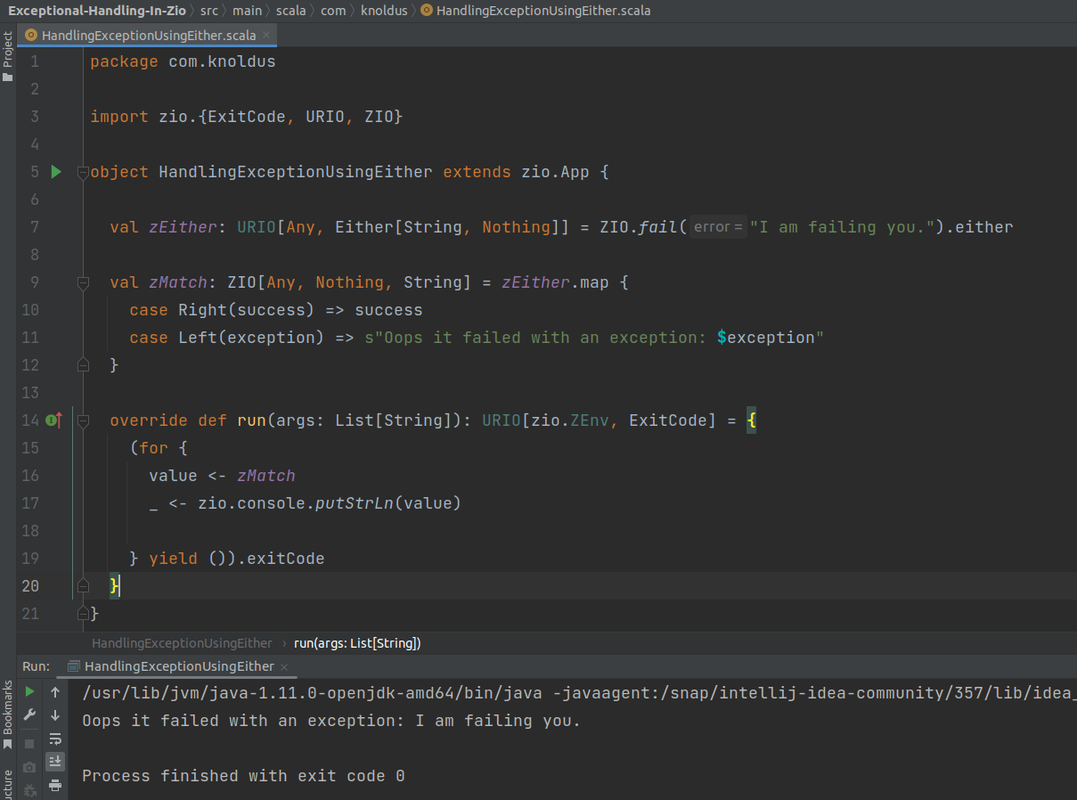Jump to next stack trace with down arrow

[56, 715]
